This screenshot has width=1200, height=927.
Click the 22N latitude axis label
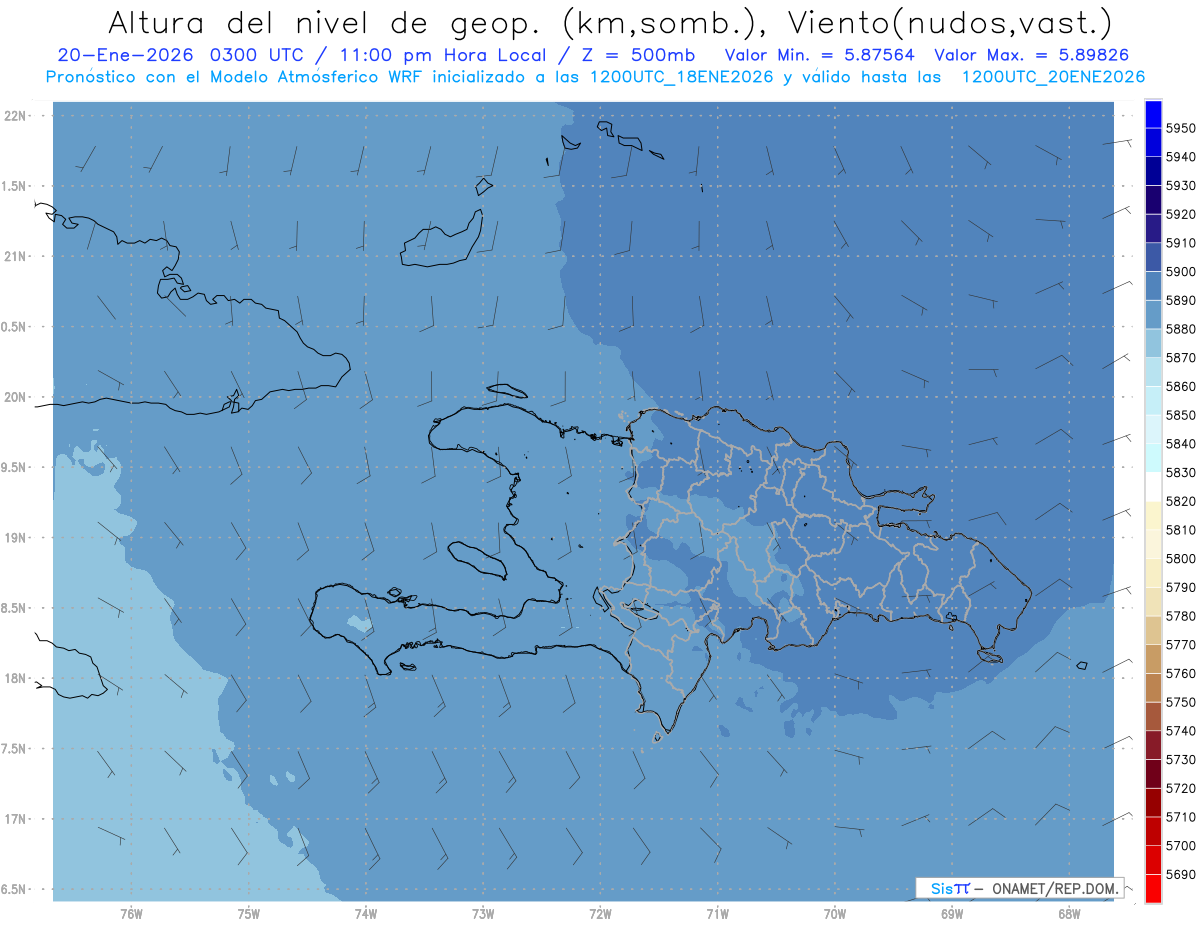pyautogui.click(x=17, y=115)
